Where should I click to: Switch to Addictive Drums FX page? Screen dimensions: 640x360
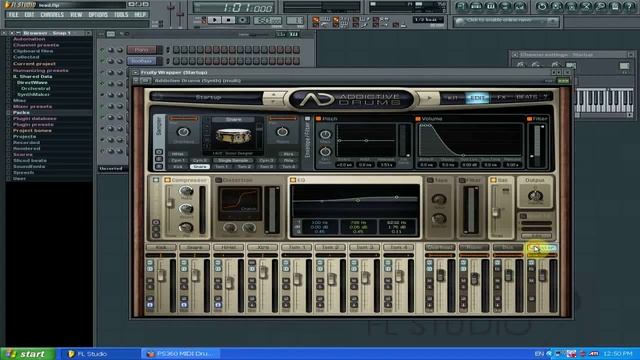(501, 98)
